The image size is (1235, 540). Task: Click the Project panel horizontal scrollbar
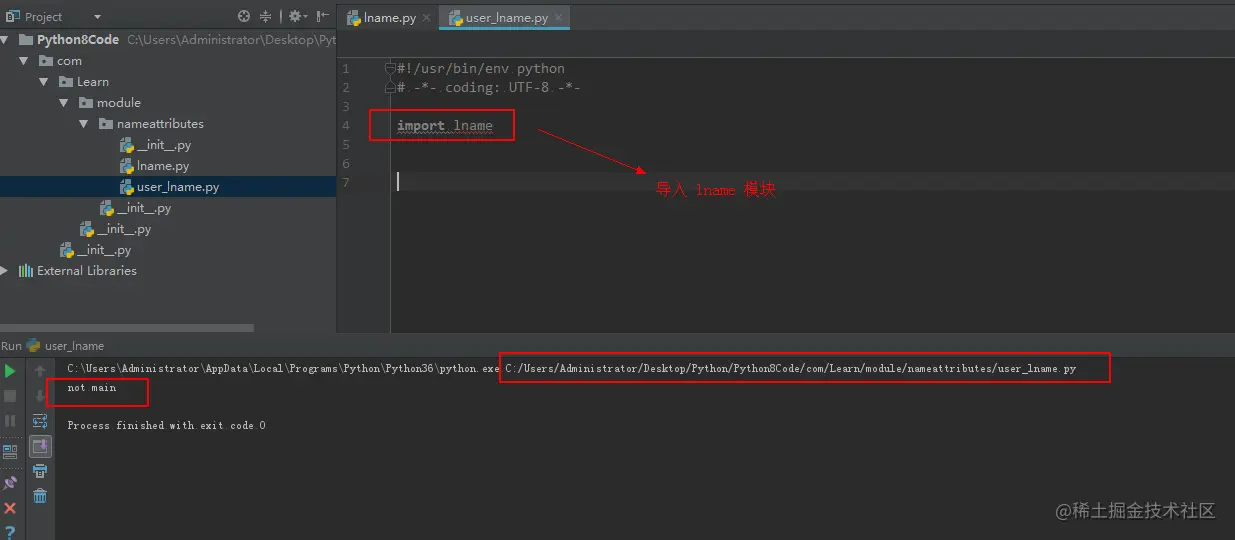pyautogui.click(x=127, y=328)
